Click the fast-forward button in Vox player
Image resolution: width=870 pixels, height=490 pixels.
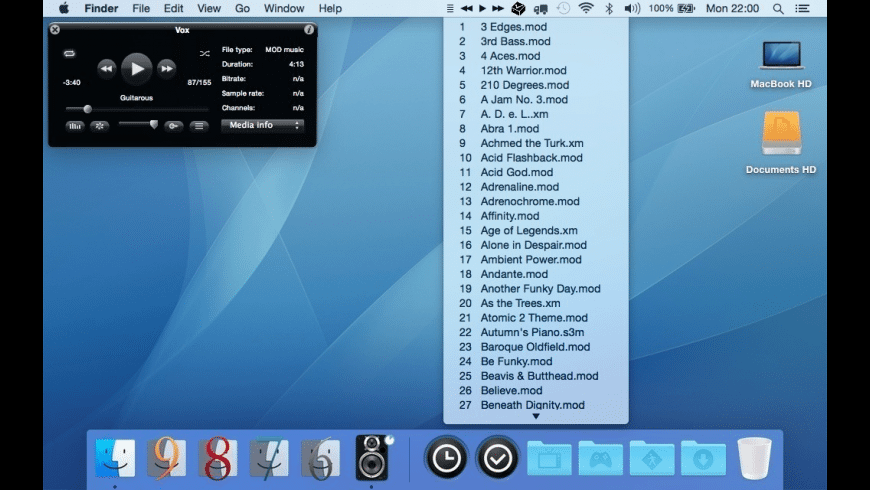click(167, 68)
